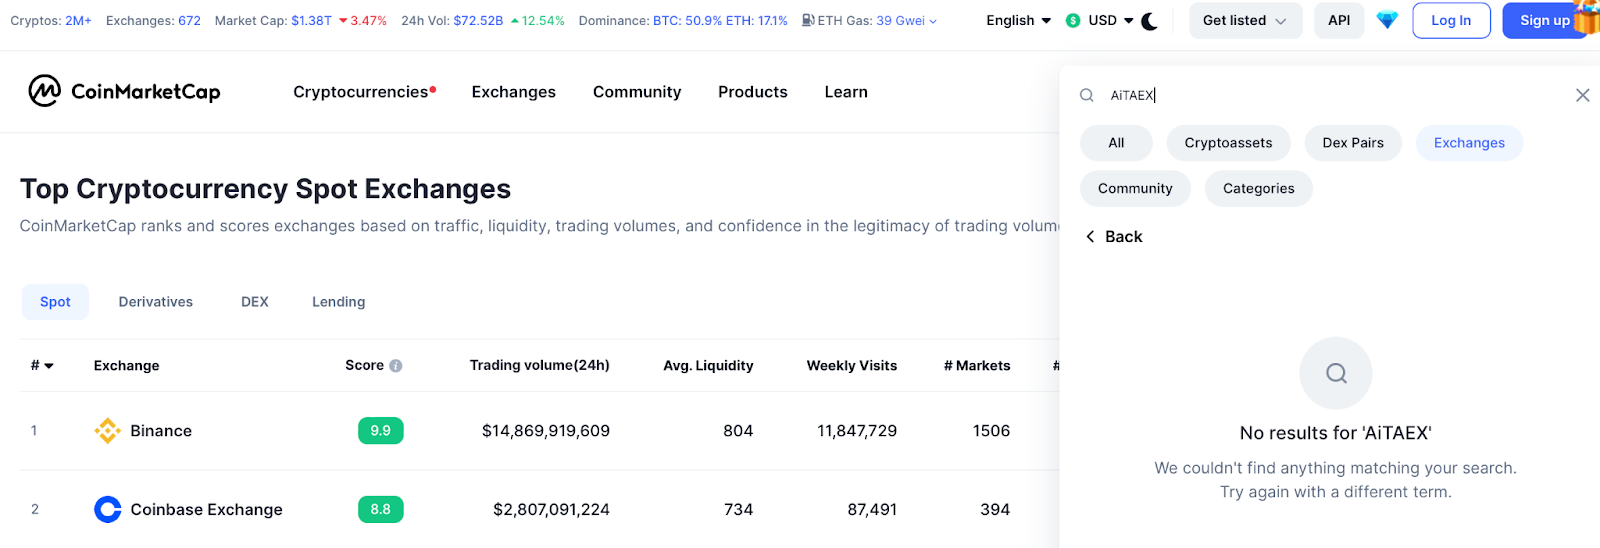Image resolution: width=1600 pixels, height=548 pixels.
Task: Select the All search filter
Action: click(1116, 143)
